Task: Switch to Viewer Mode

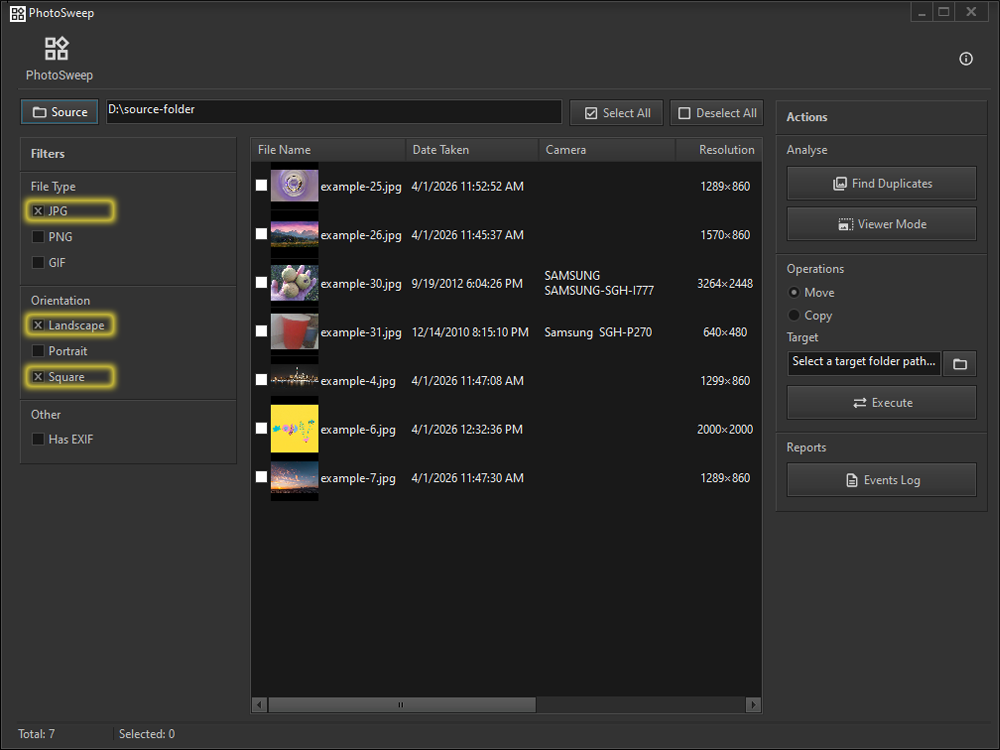Action: [x=881, y=223]
